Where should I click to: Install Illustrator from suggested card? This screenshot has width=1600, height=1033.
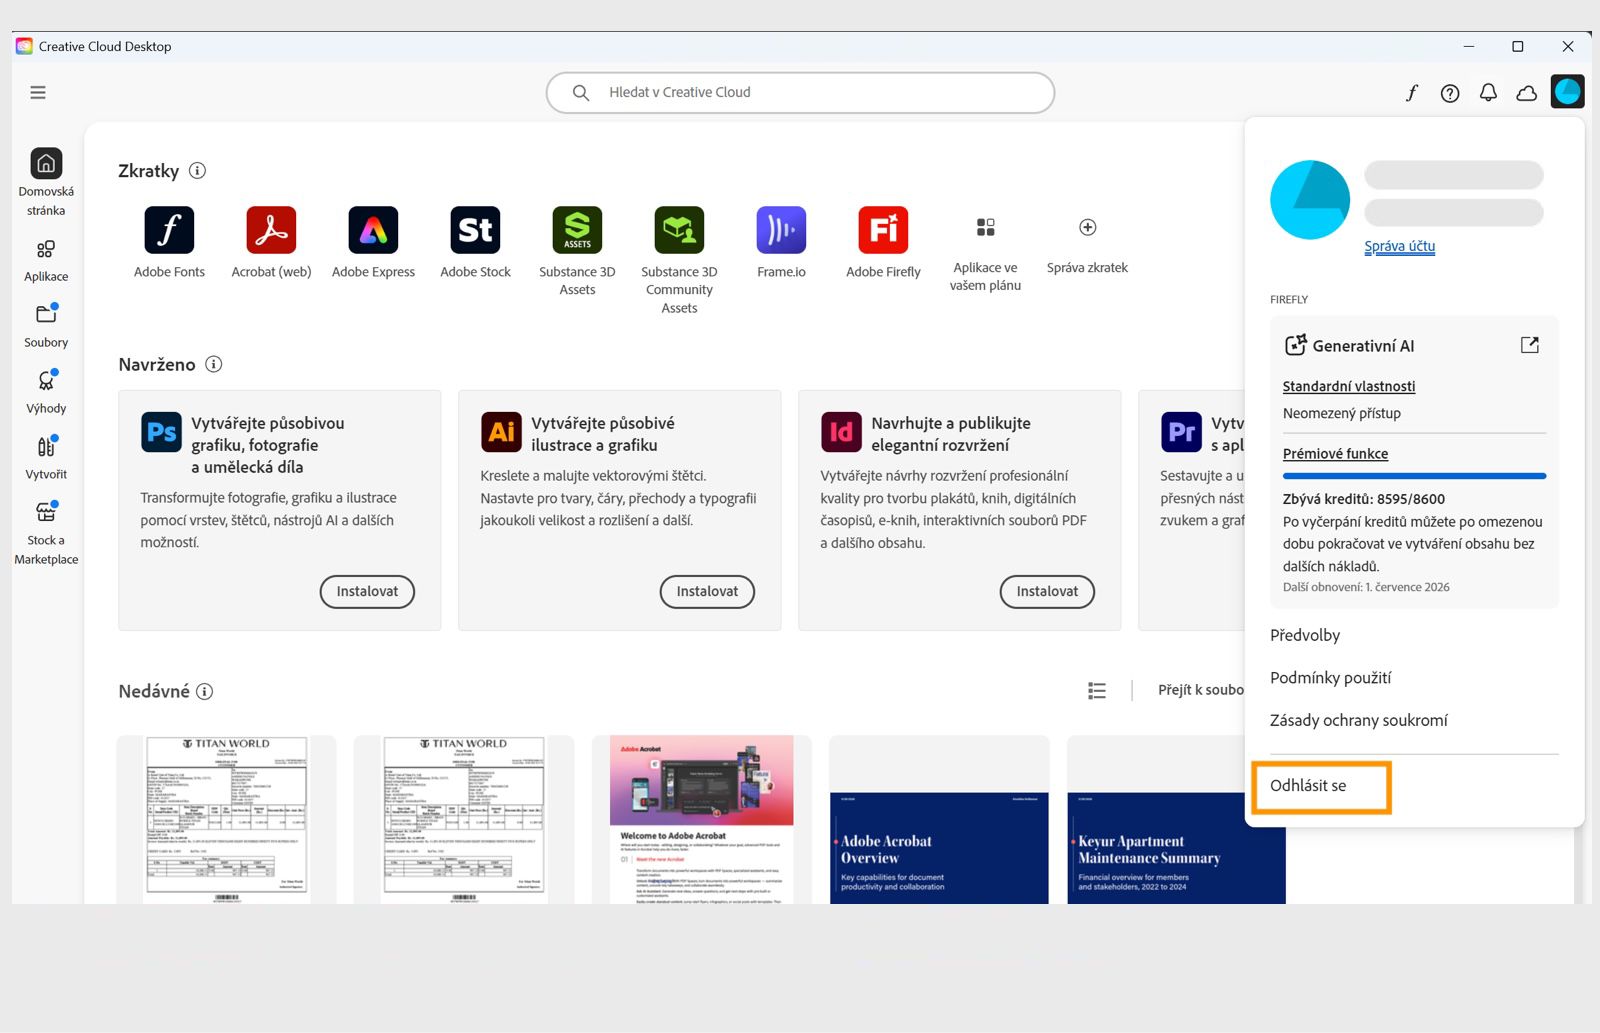707,591
